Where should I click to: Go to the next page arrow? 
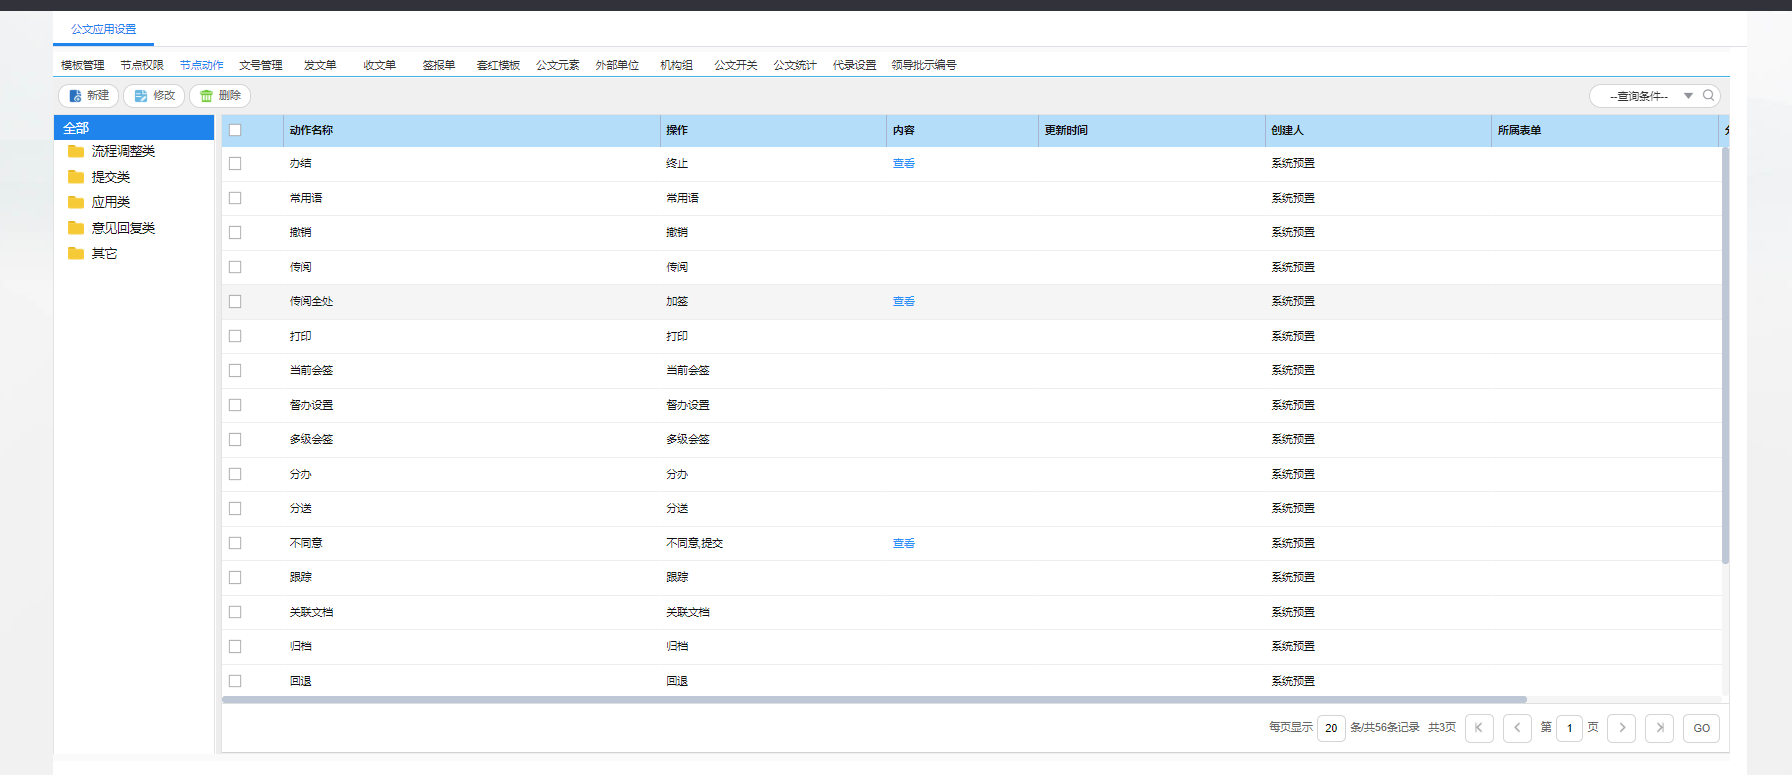coord(1621,728)
